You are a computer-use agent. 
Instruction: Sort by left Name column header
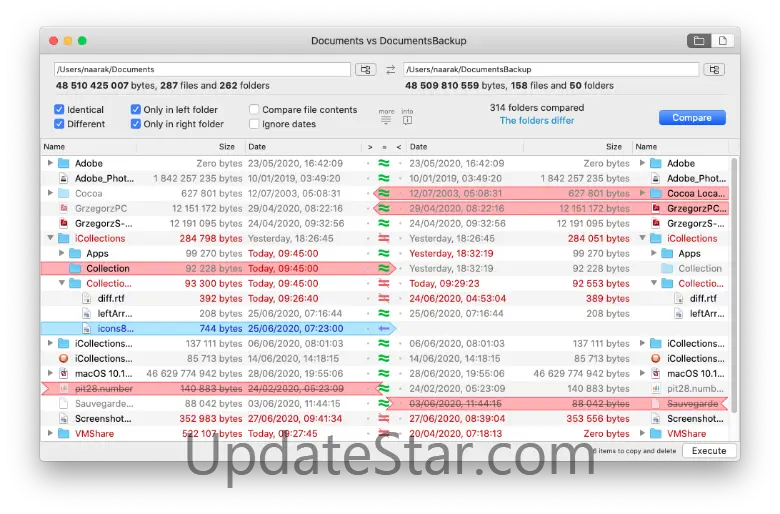89,147
